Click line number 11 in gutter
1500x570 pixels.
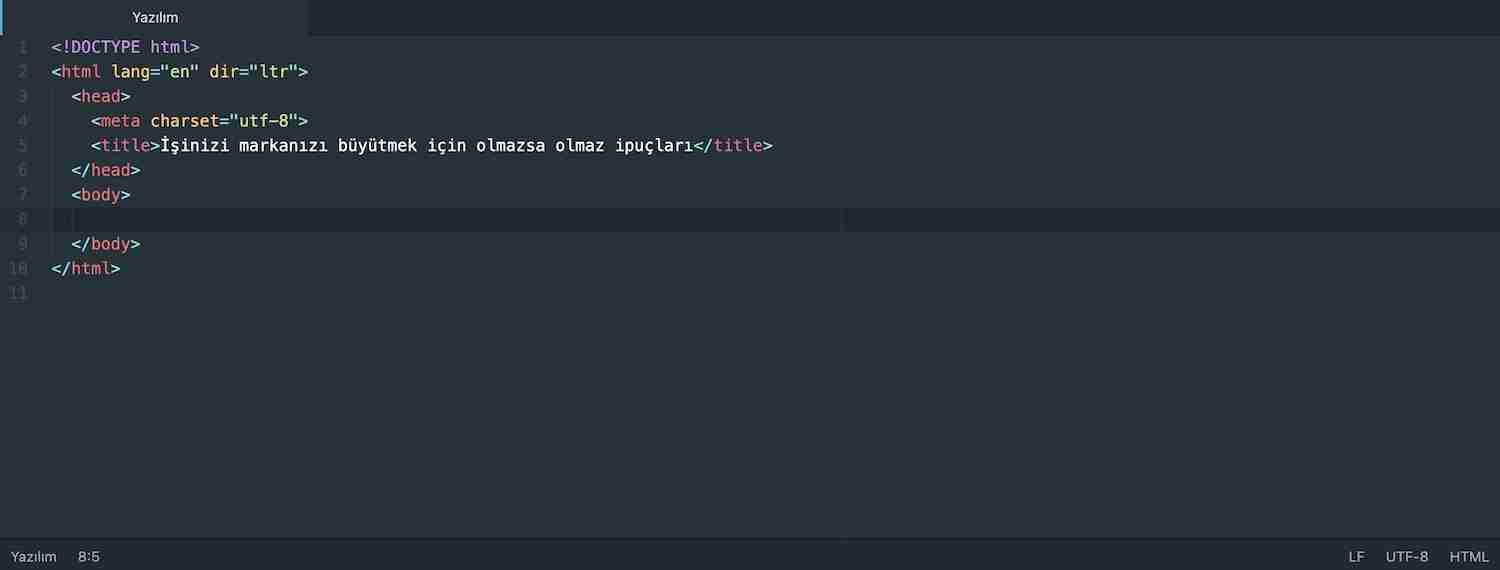pyautogui.click(x=18, y=293)
